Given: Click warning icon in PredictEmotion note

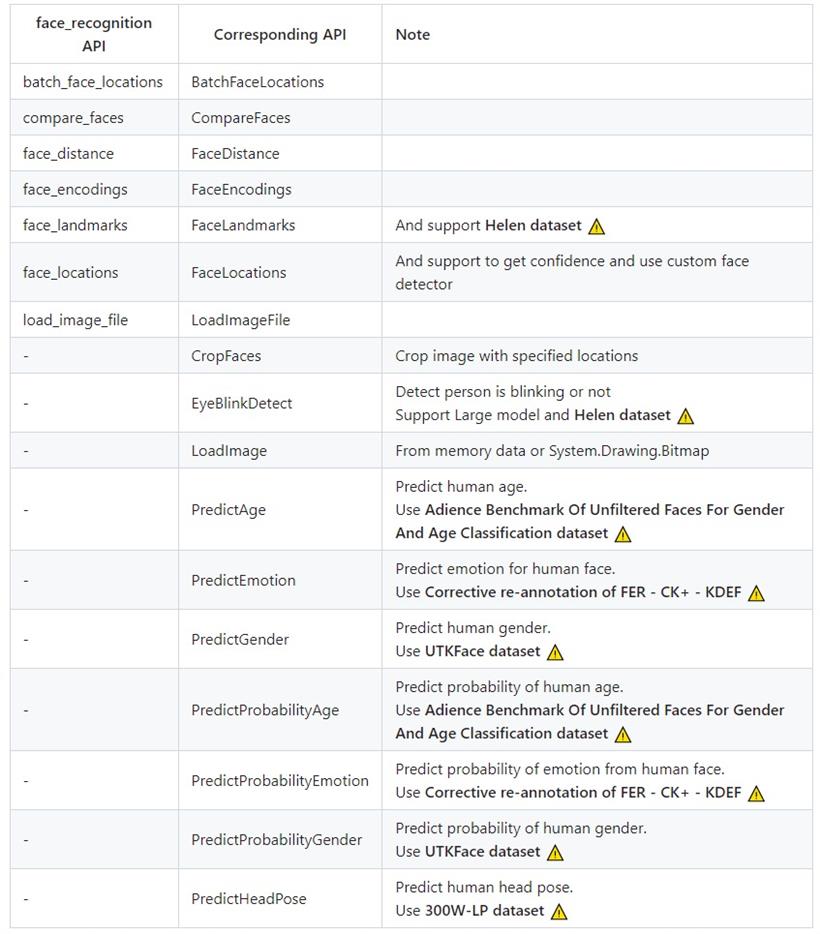Looking at the screenshot, I should (x=756, y=593).
